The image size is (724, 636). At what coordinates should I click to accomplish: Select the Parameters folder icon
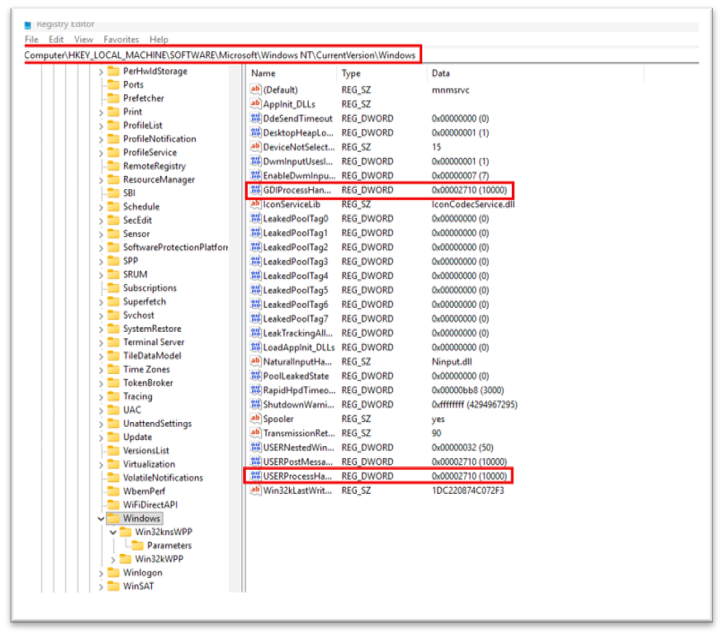click(137, 545)
